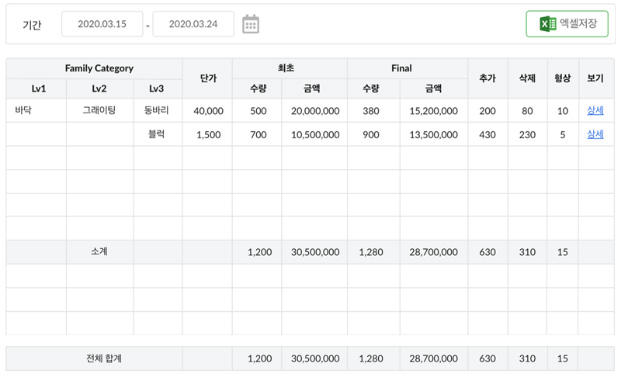Select the 바닥 Lv1 cell

tap(36, 111)
